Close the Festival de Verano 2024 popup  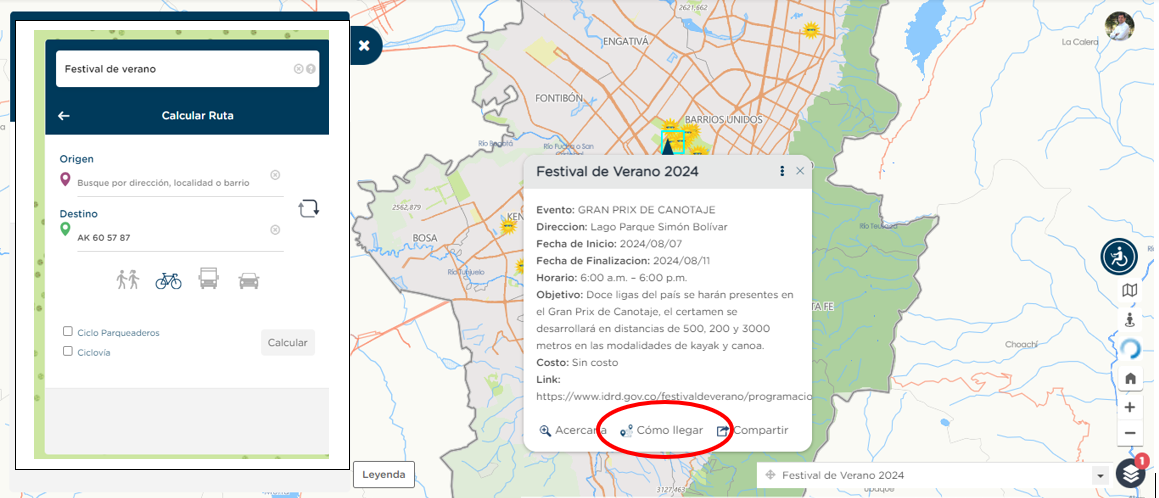pyautogui.click(x=800, y=171)
